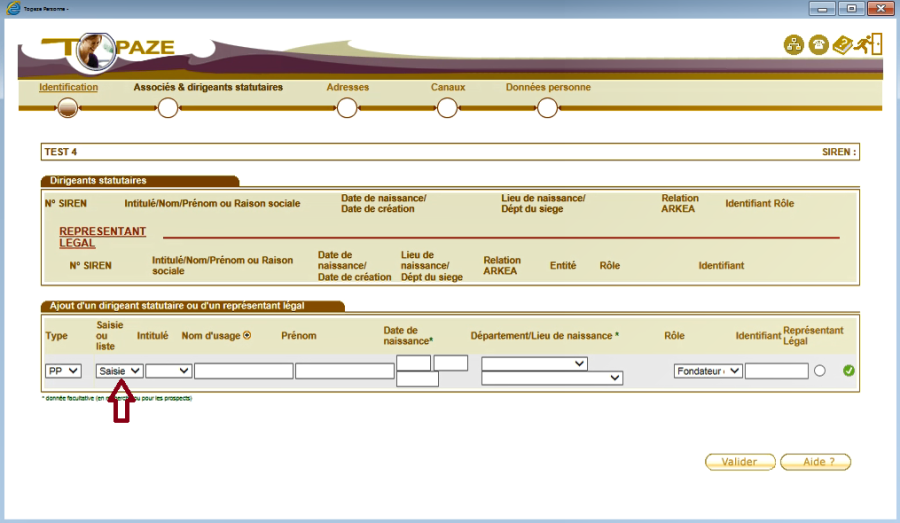Open the Intitulé dropdown
This screenshot has height=523, width=900.
168,371
